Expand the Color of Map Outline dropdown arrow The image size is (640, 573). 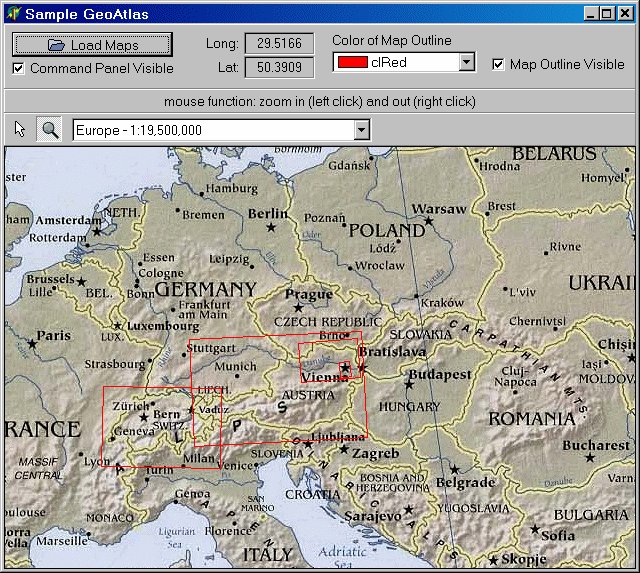tap(466, 63)
